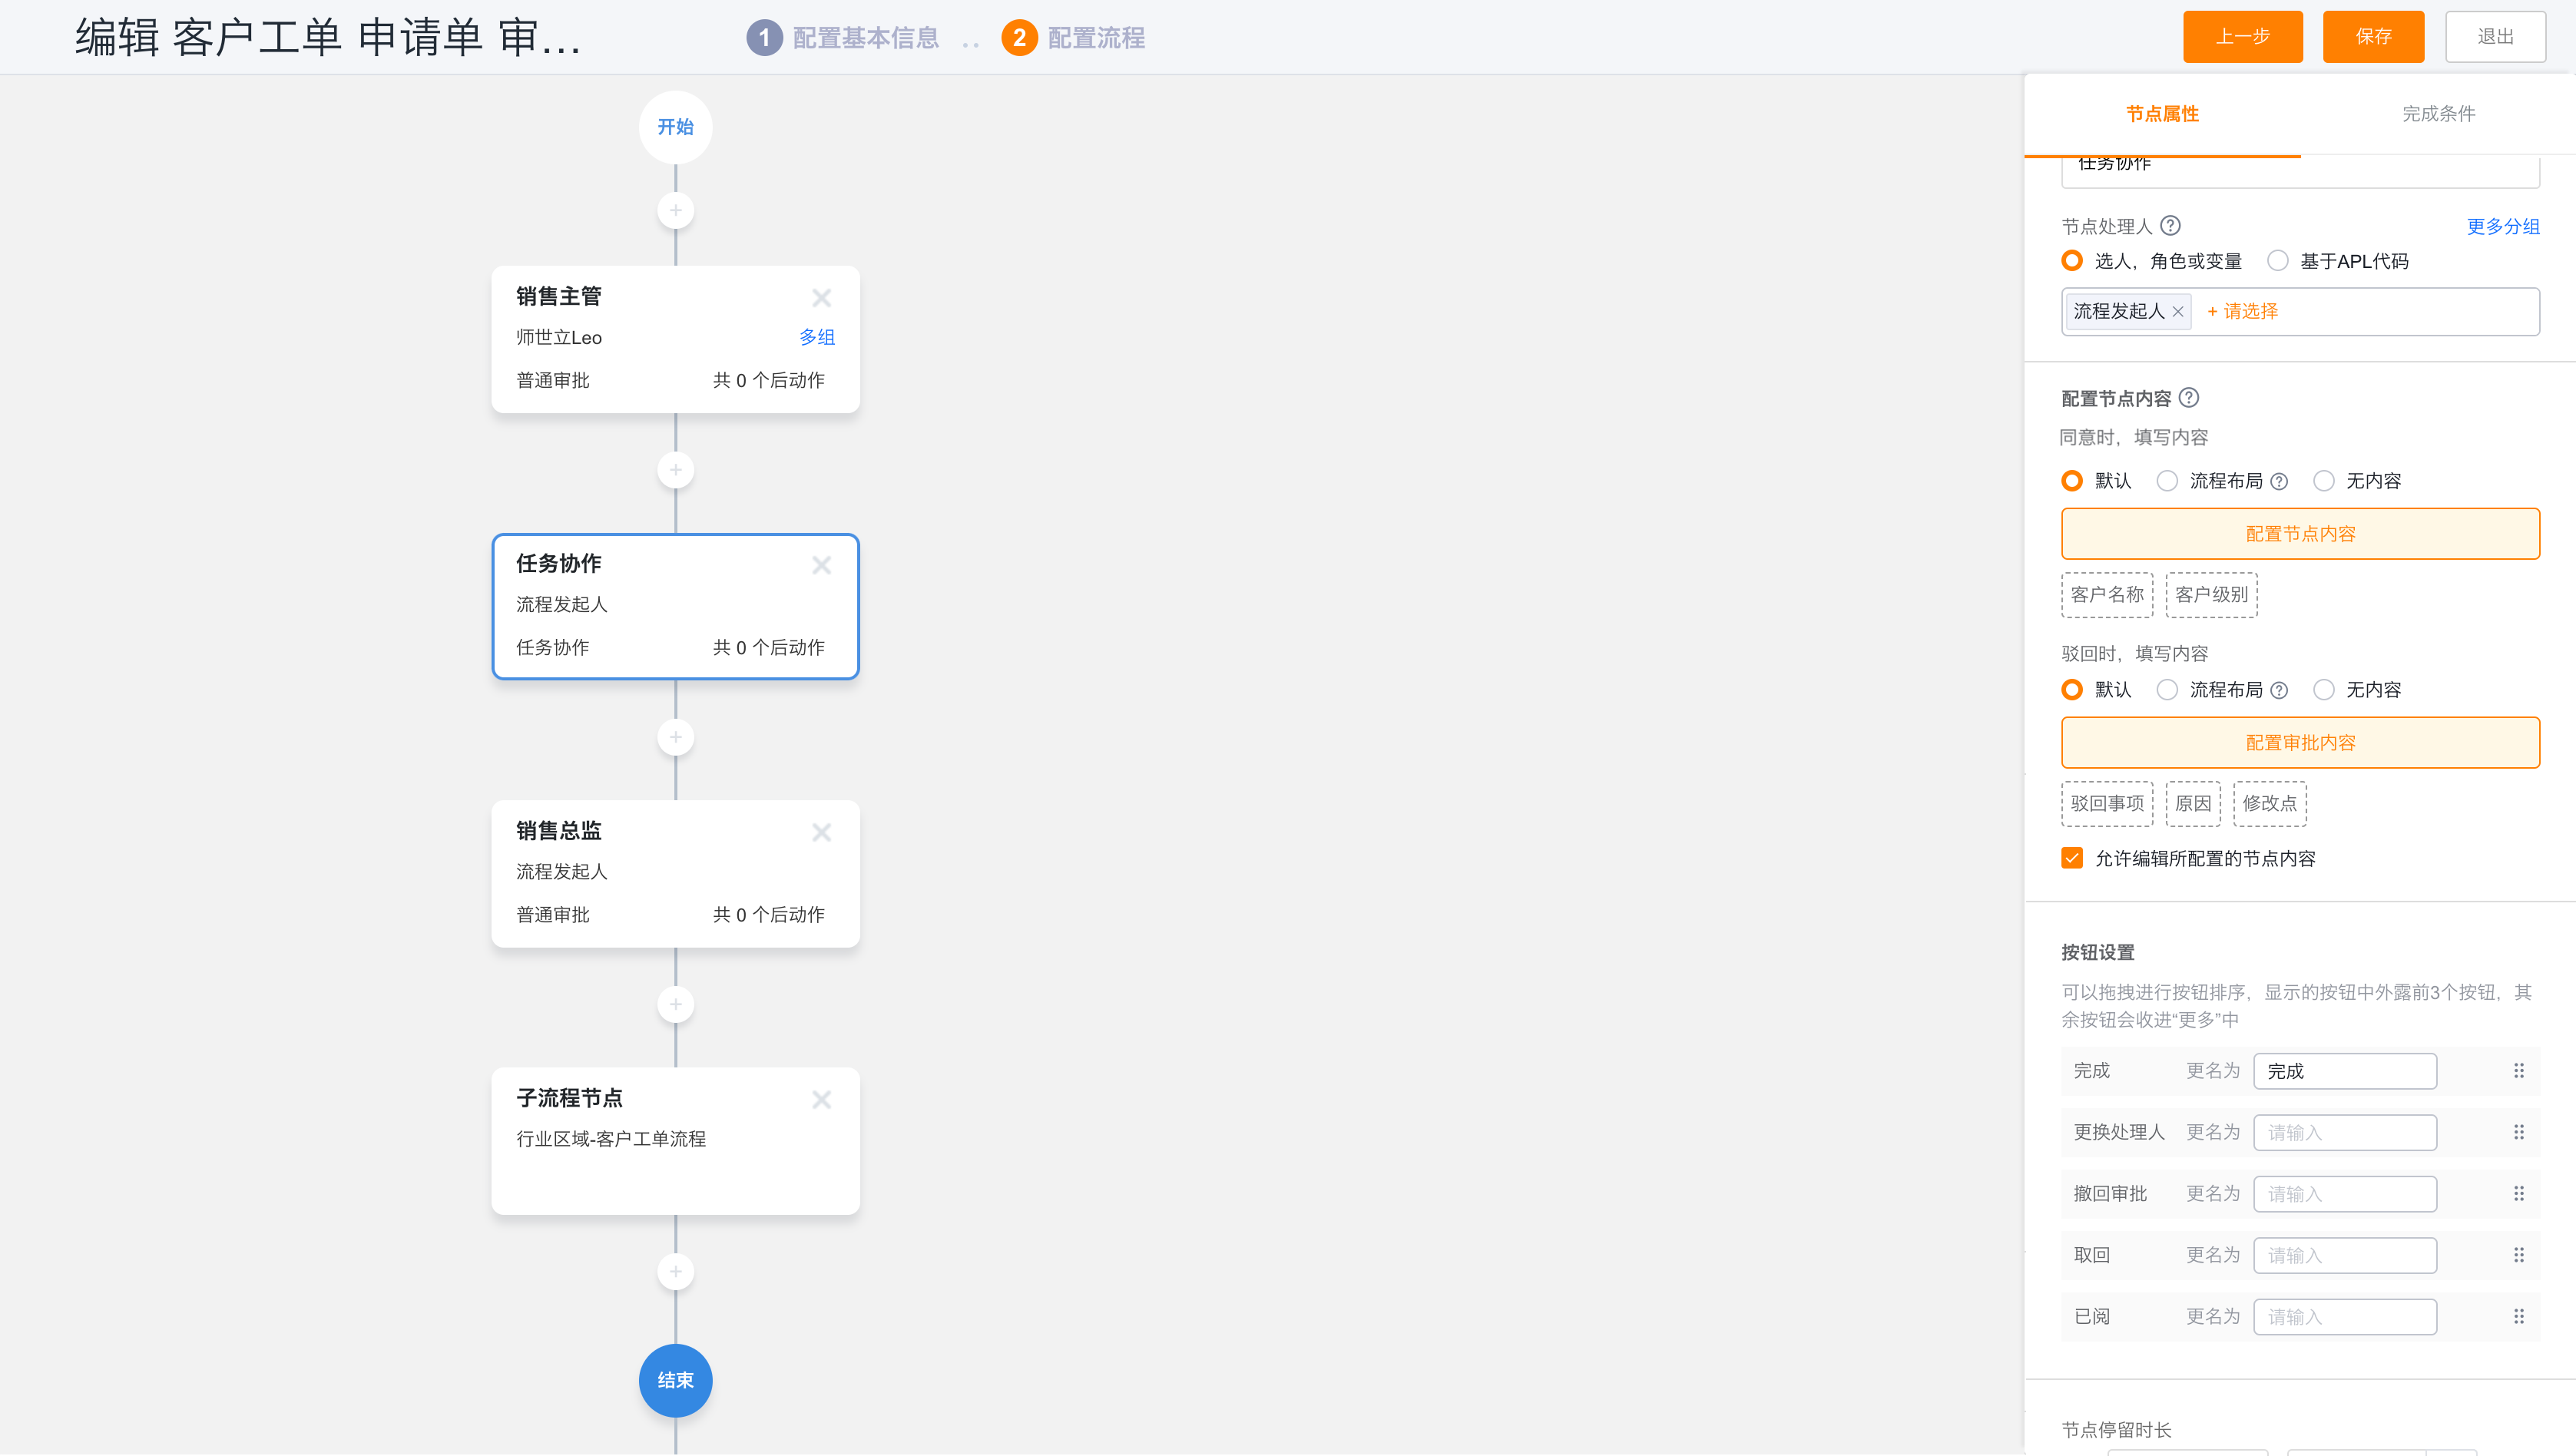Remove the 销售主管 node with its X icon
This screenshot has height=1456, width=2576.
pos(821,298)
